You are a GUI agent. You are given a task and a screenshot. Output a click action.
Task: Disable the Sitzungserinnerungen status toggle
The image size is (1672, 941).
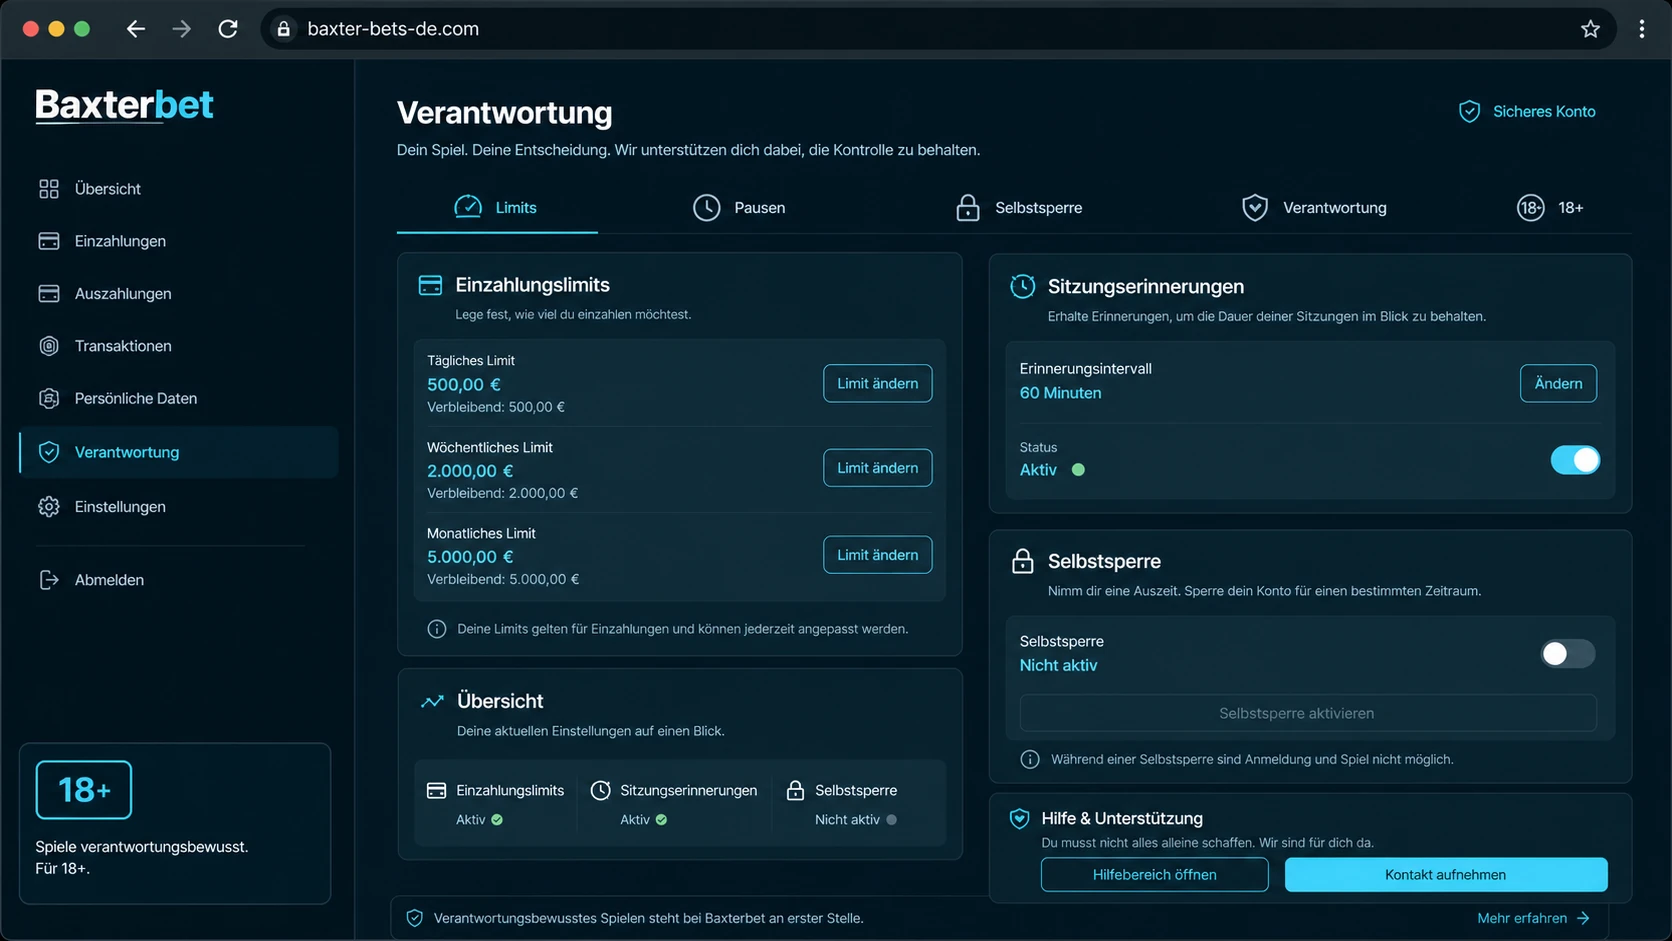[x=1575, y=460]
